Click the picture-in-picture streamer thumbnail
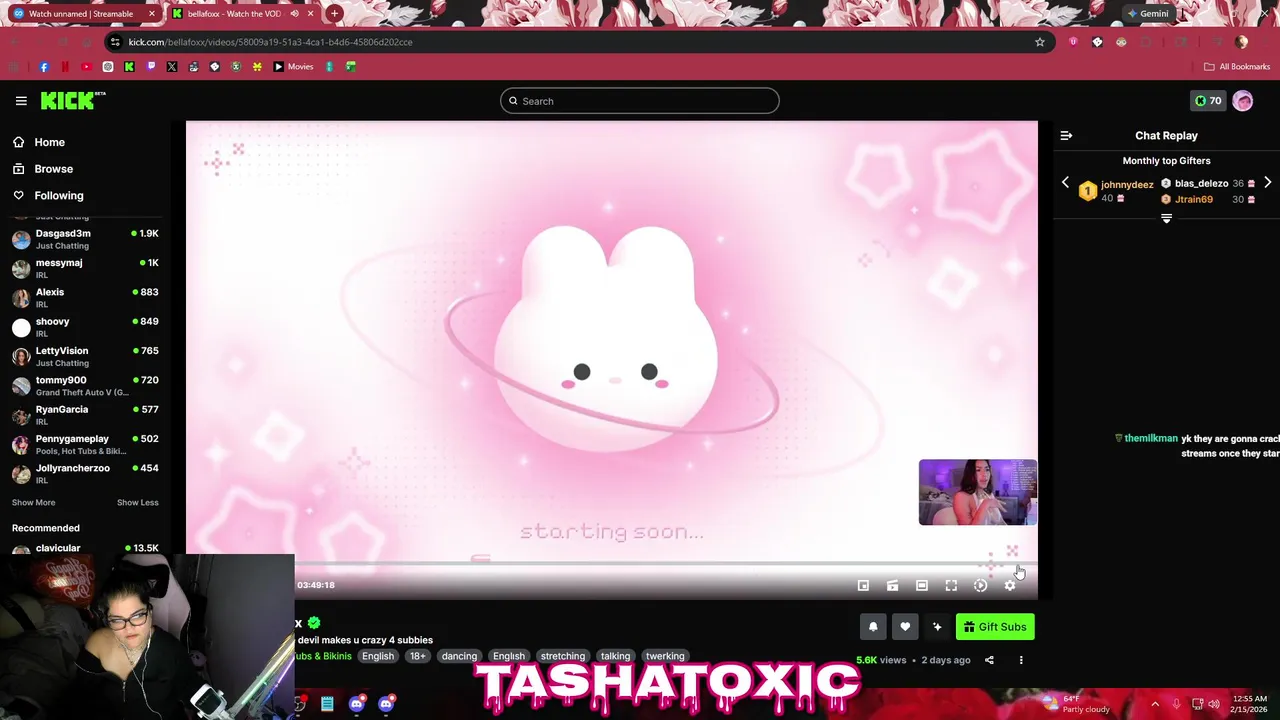Screen dimensions: 1280x720 (977, 493)
